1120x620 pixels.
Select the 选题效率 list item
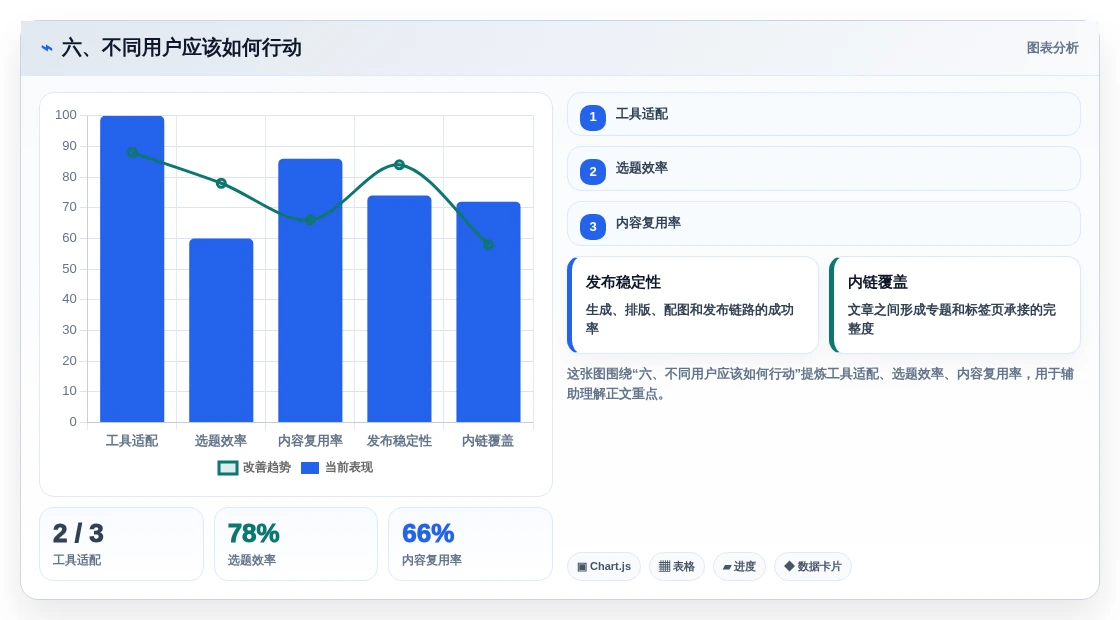(824, 169)
